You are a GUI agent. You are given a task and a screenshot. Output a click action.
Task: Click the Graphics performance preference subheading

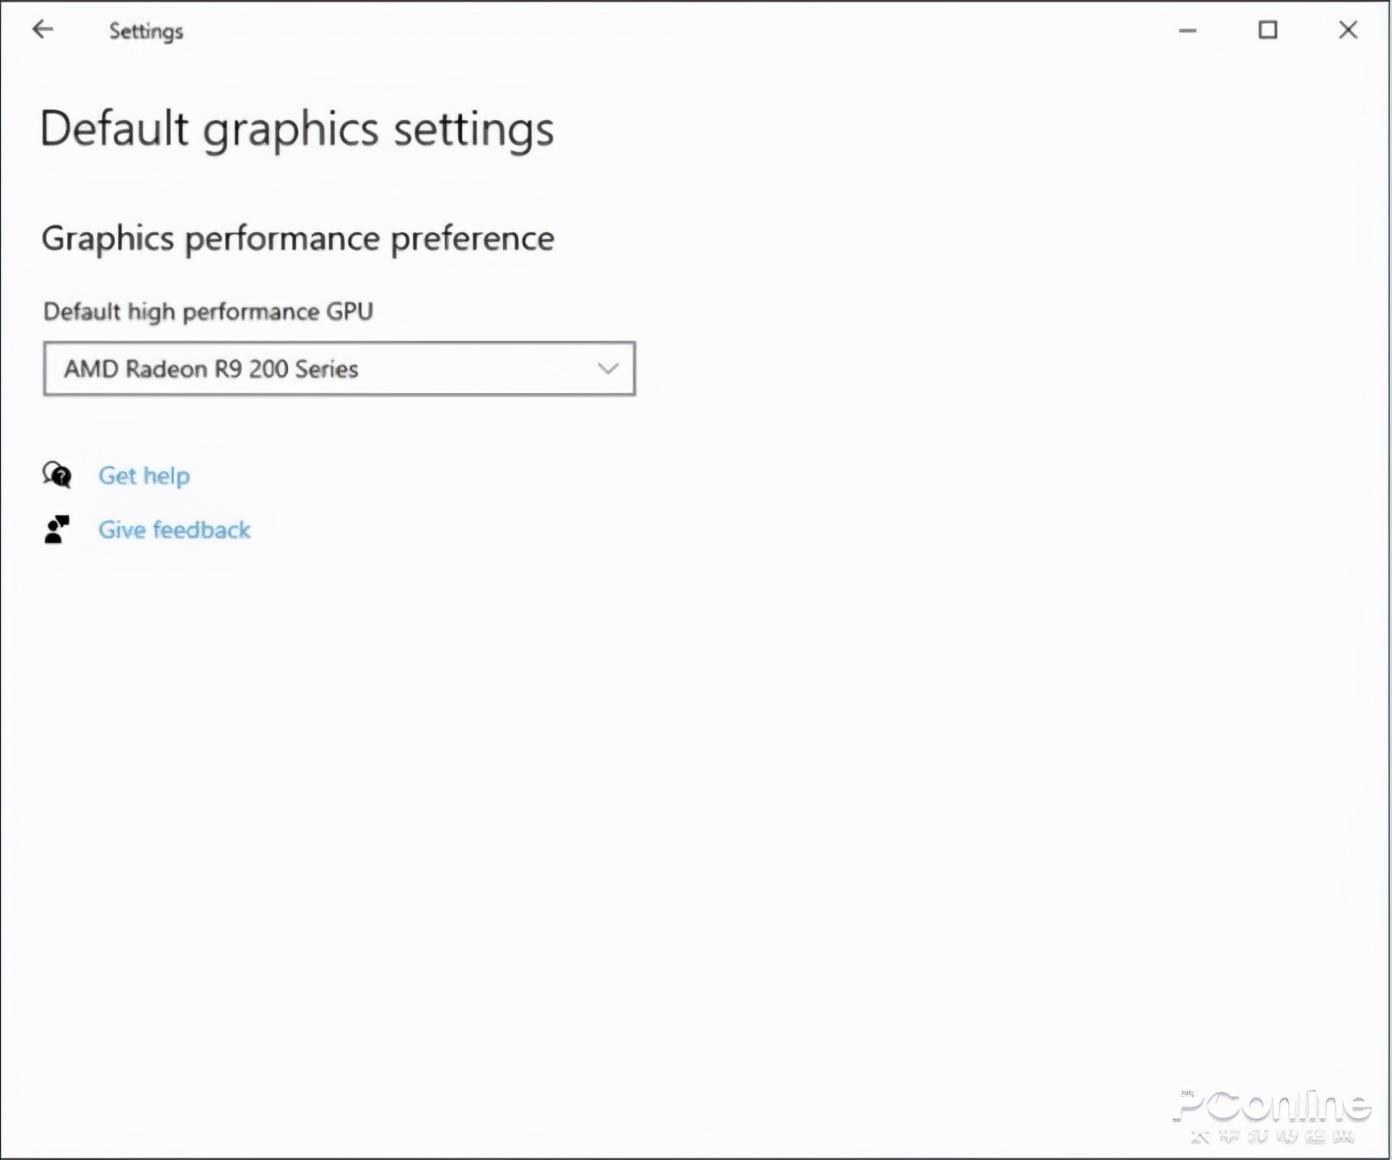[298, 238]
